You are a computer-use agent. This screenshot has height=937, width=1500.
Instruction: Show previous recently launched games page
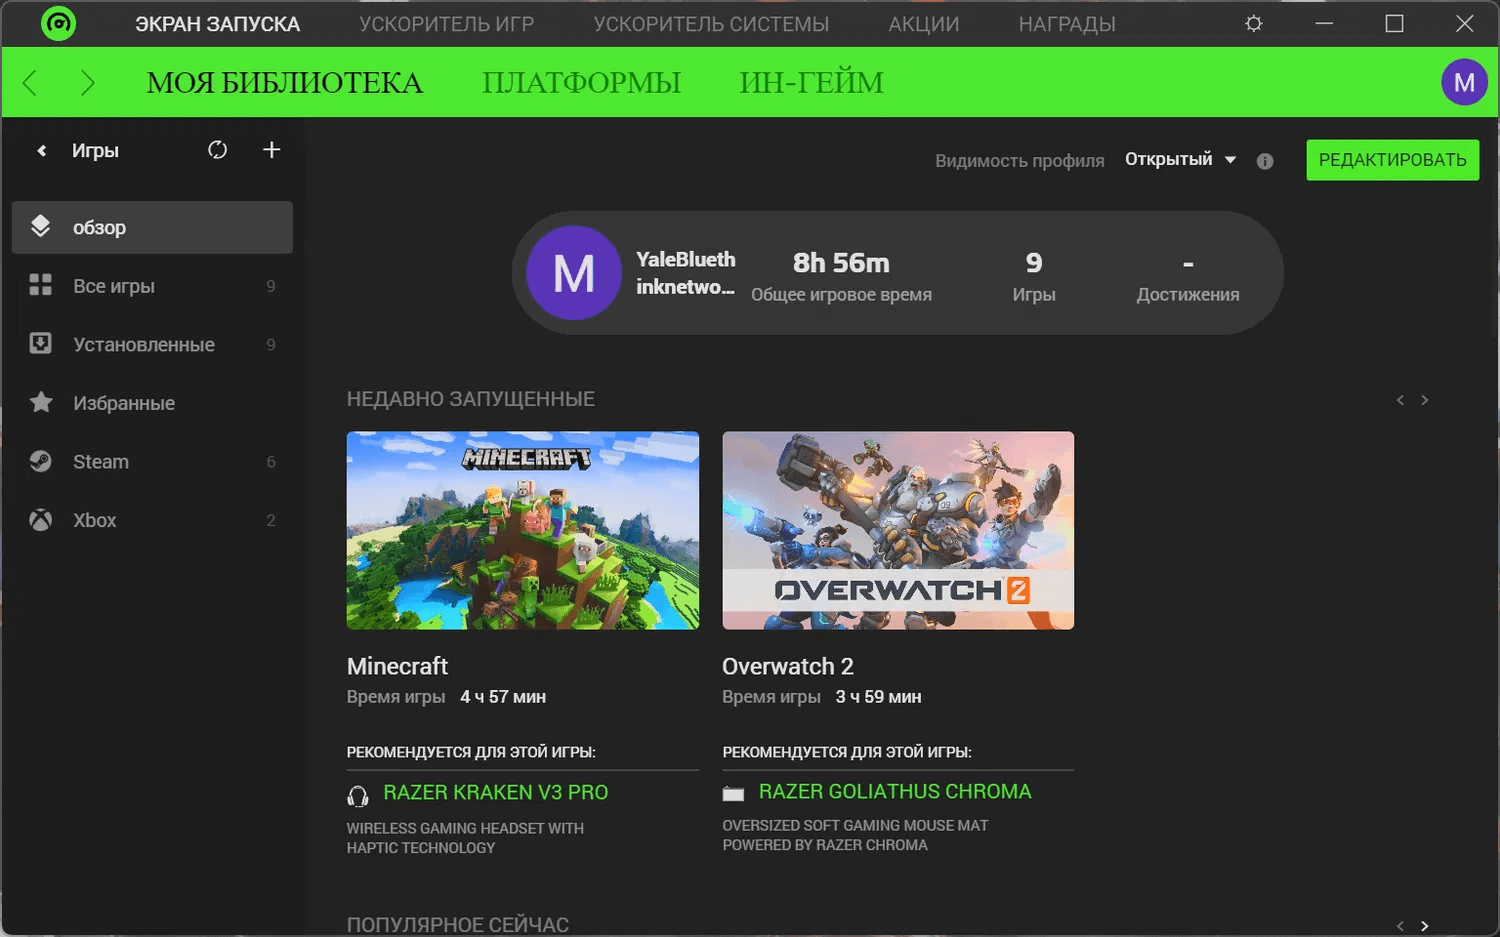(1400, 400)
